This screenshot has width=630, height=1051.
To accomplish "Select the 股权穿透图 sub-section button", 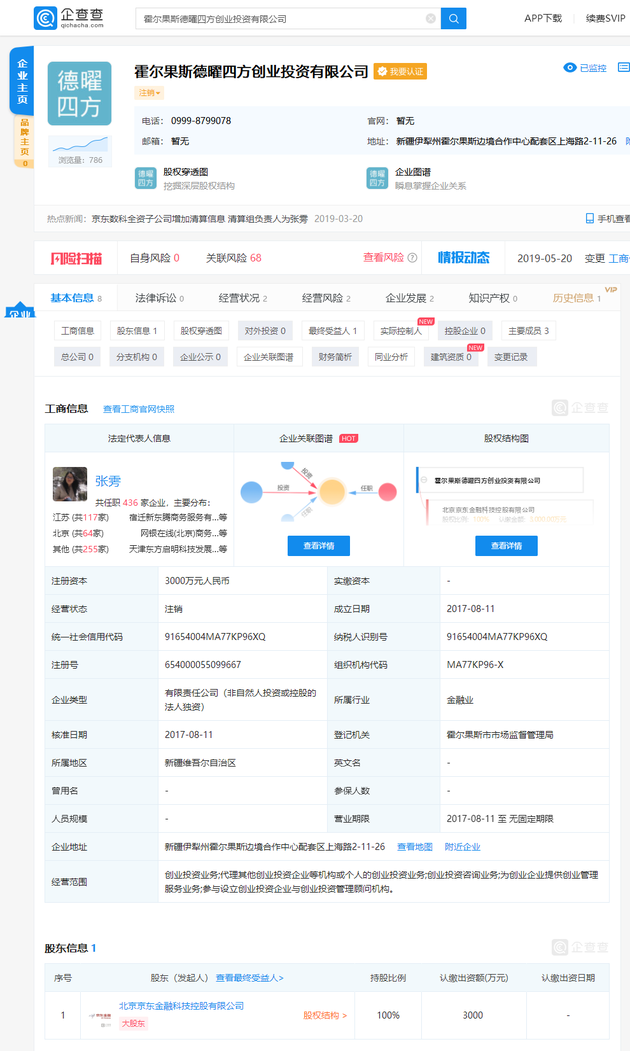I will tap(201, 330).
